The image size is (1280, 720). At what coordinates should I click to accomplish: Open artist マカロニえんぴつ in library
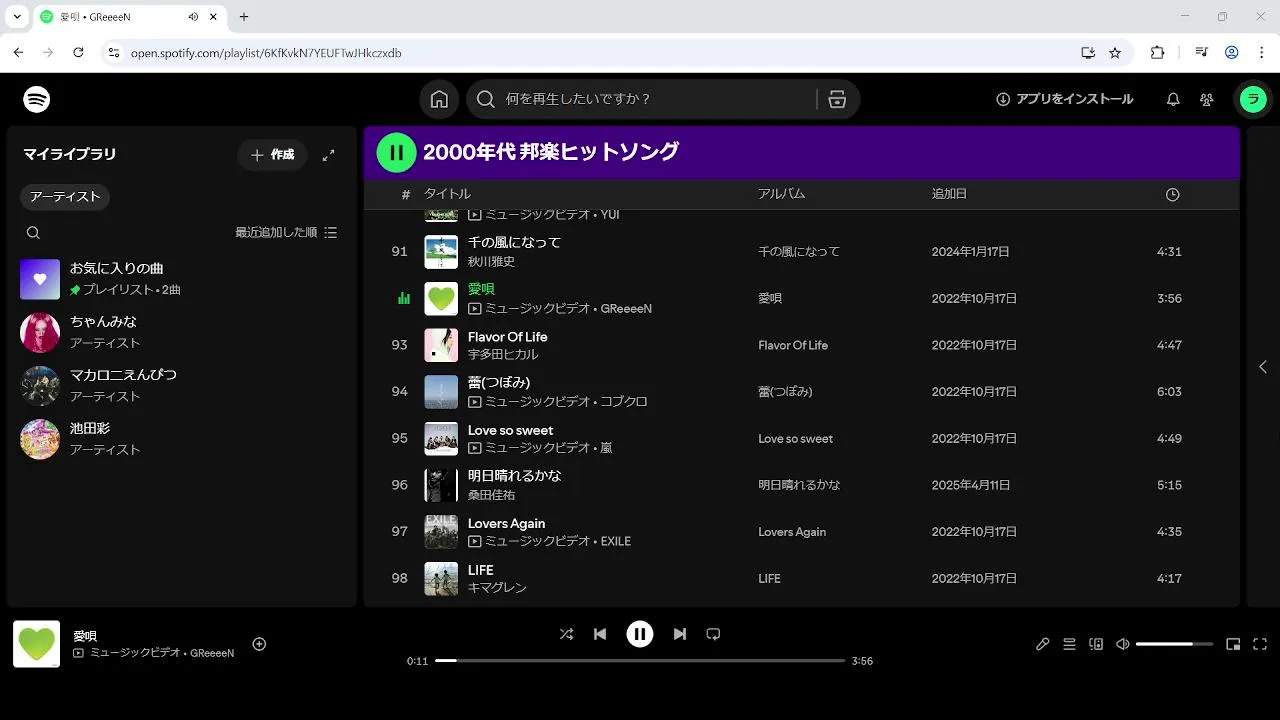pyautogui.click(x=180, y=385)
